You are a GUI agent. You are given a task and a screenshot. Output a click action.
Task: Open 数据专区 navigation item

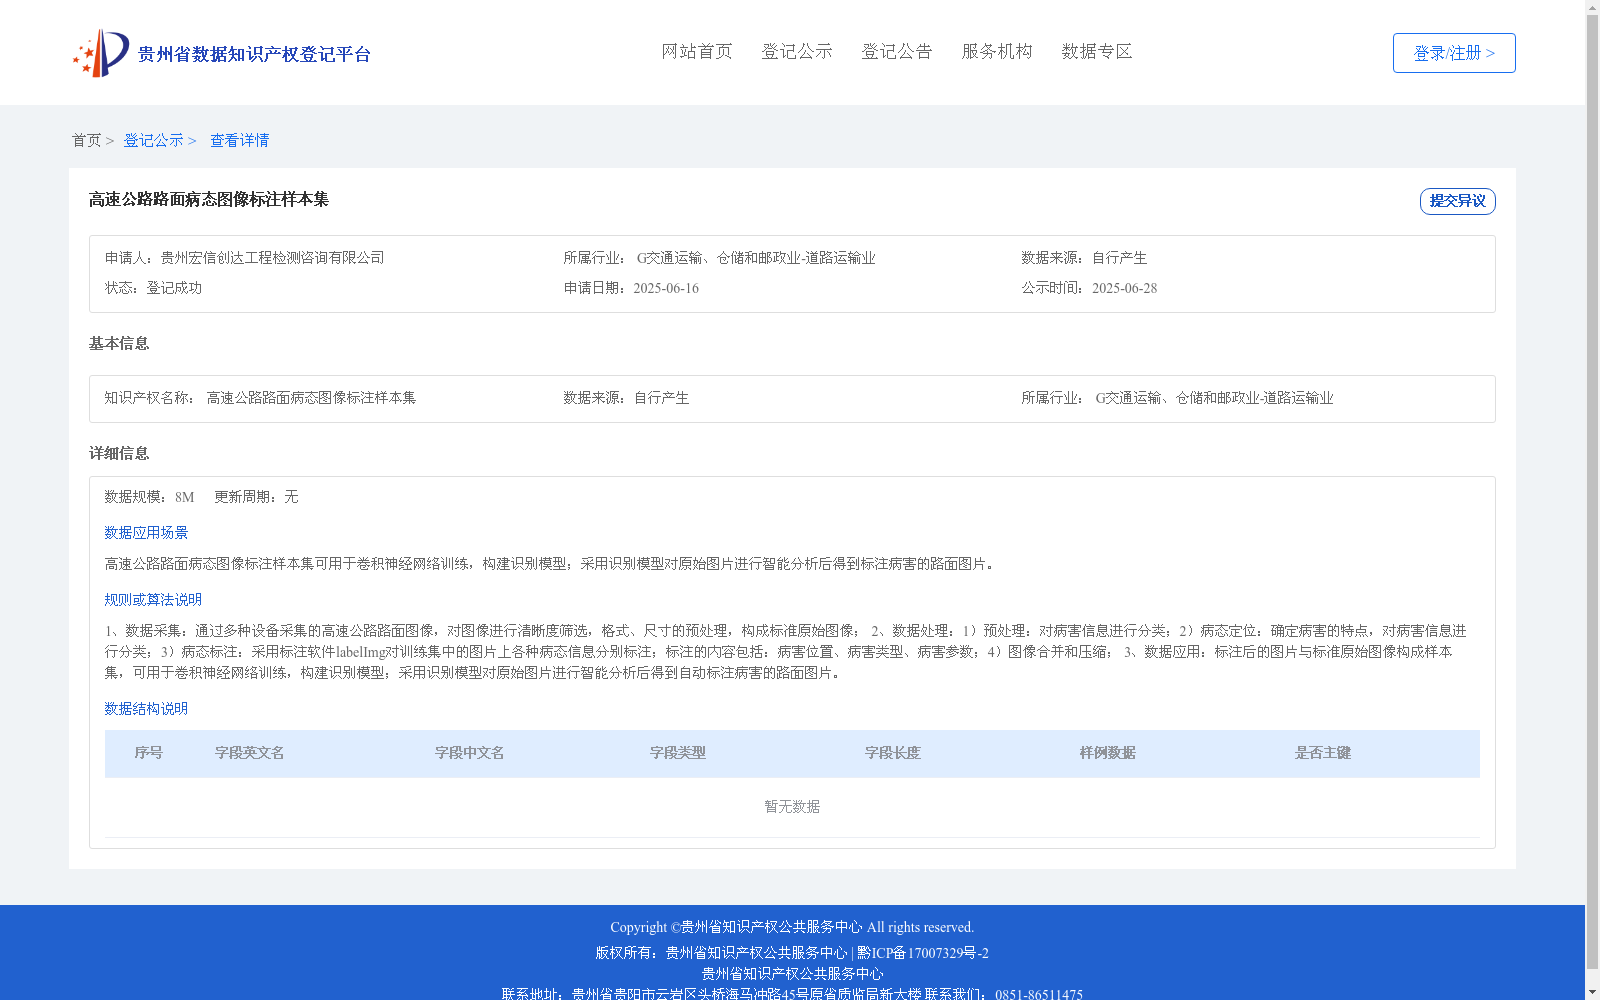click(1097, 51)
